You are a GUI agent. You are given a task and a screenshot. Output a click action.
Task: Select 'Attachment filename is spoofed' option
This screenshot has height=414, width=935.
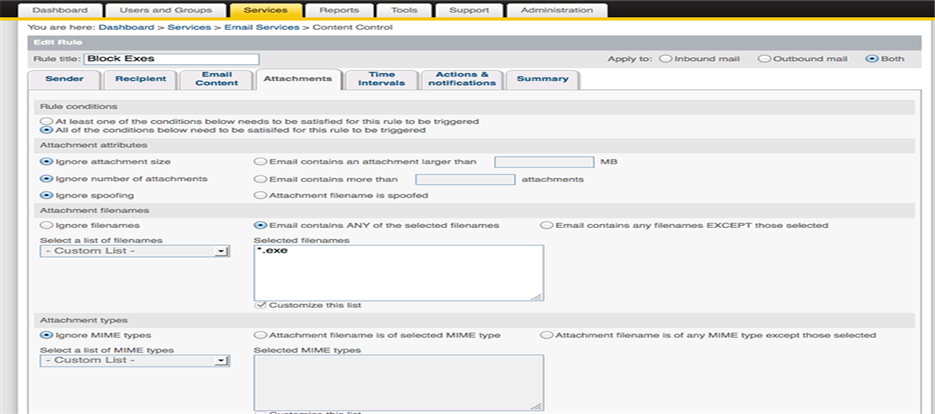click(x=261, y=195)
